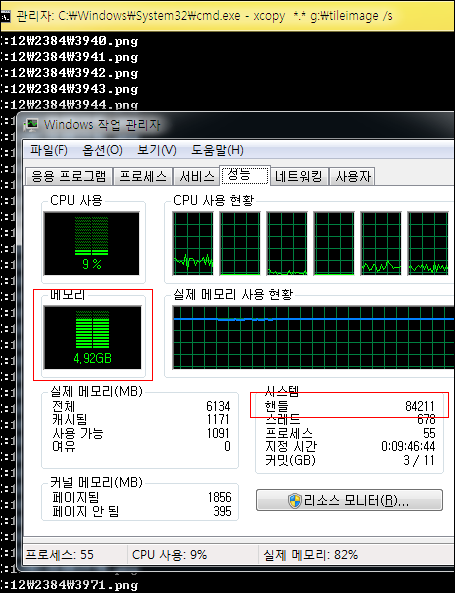Screen dimensions: 455x593
Task: Click the cmd.exe icon in the title bar
Action: (5, 16)
